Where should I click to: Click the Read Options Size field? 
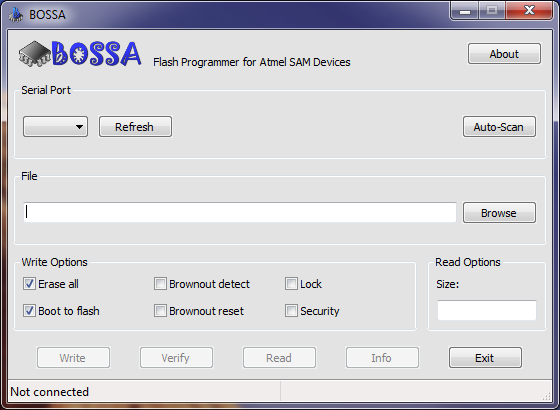(x=487, y=310)
